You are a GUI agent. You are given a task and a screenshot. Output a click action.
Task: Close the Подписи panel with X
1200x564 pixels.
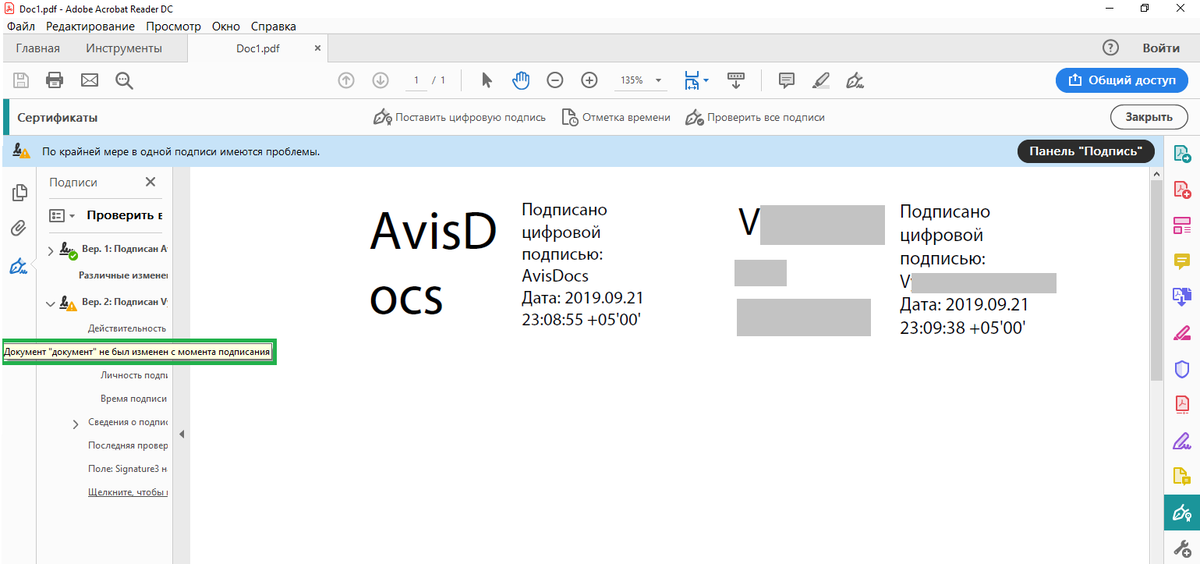click(151, 182)
